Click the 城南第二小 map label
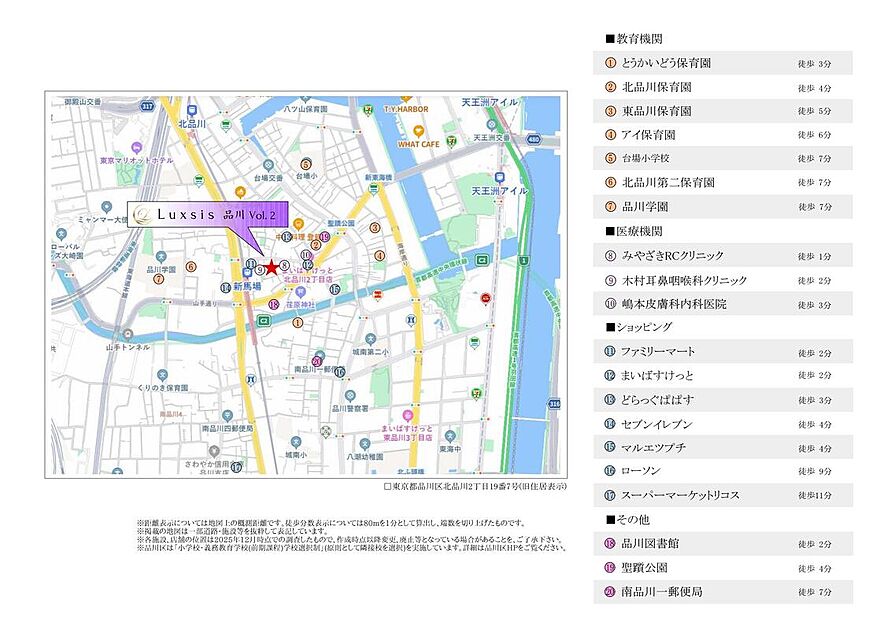891x630 pixels. coord(370,352)
